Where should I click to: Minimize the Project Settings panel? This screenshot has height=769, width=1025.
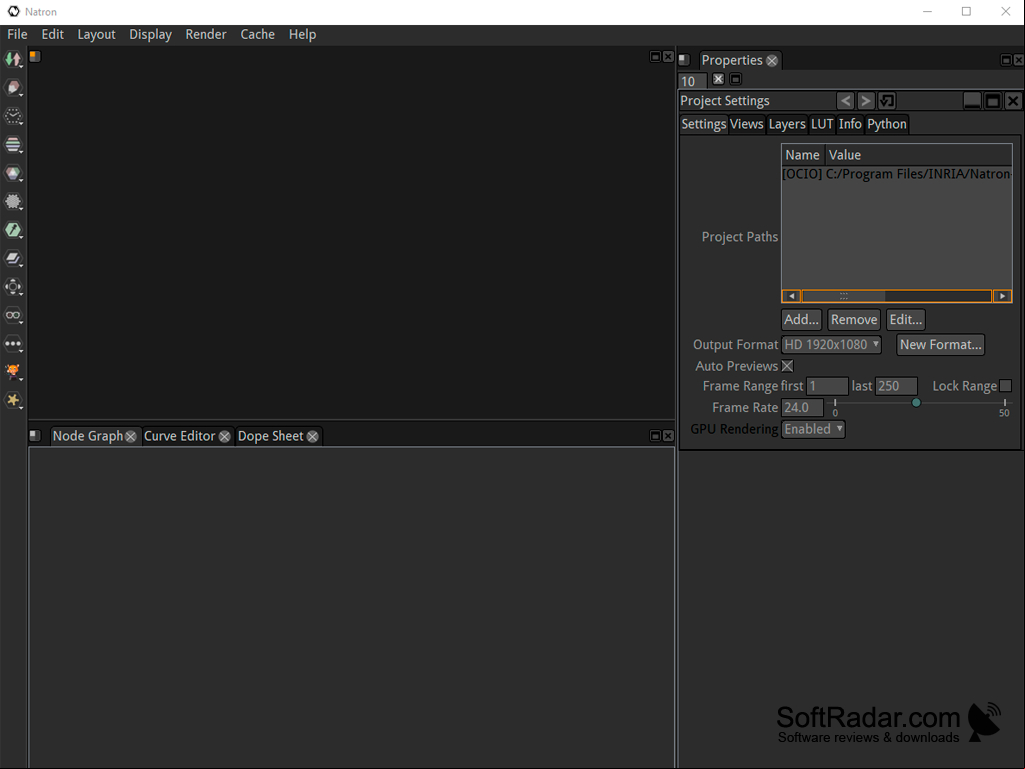pos(972,101)
